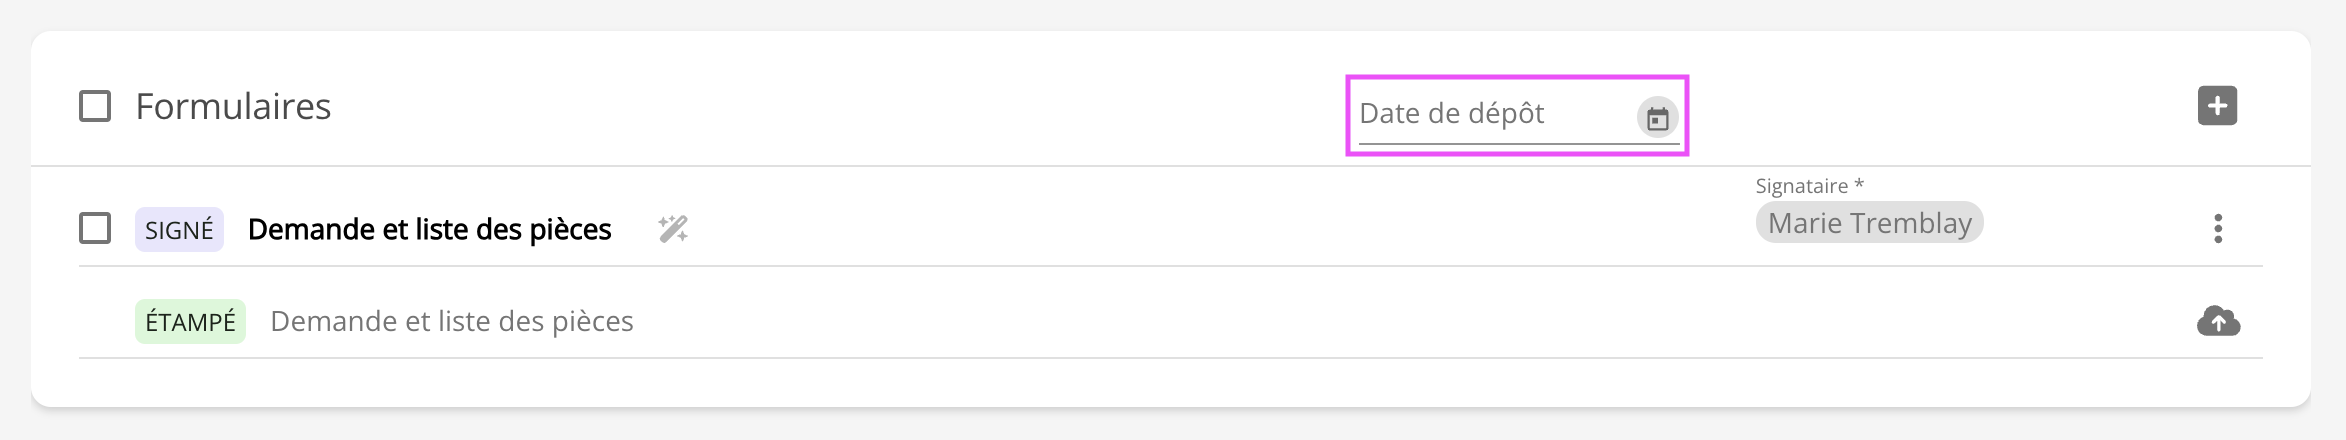Viewport: 2346px width, 440px height.
Task: Click the ÉTAMPÉ status badge
Action: point(190,322)
